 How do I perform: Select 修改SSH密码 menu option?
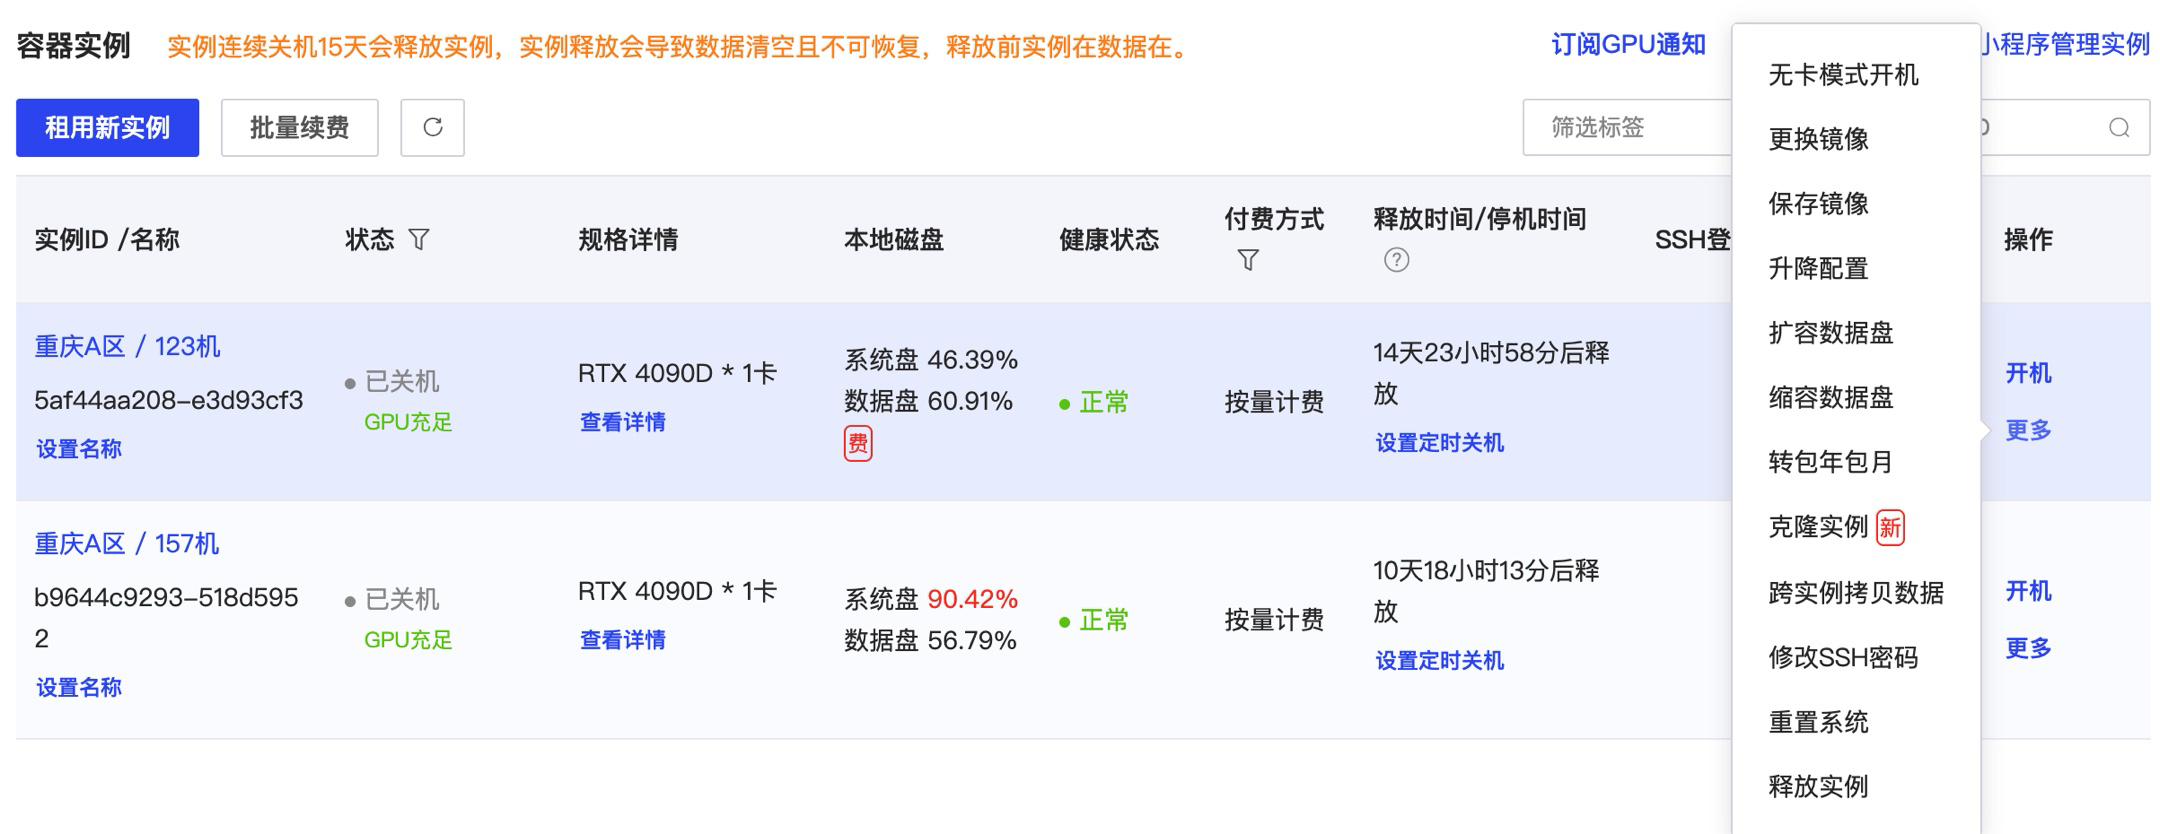click(x=1842, y=657)
